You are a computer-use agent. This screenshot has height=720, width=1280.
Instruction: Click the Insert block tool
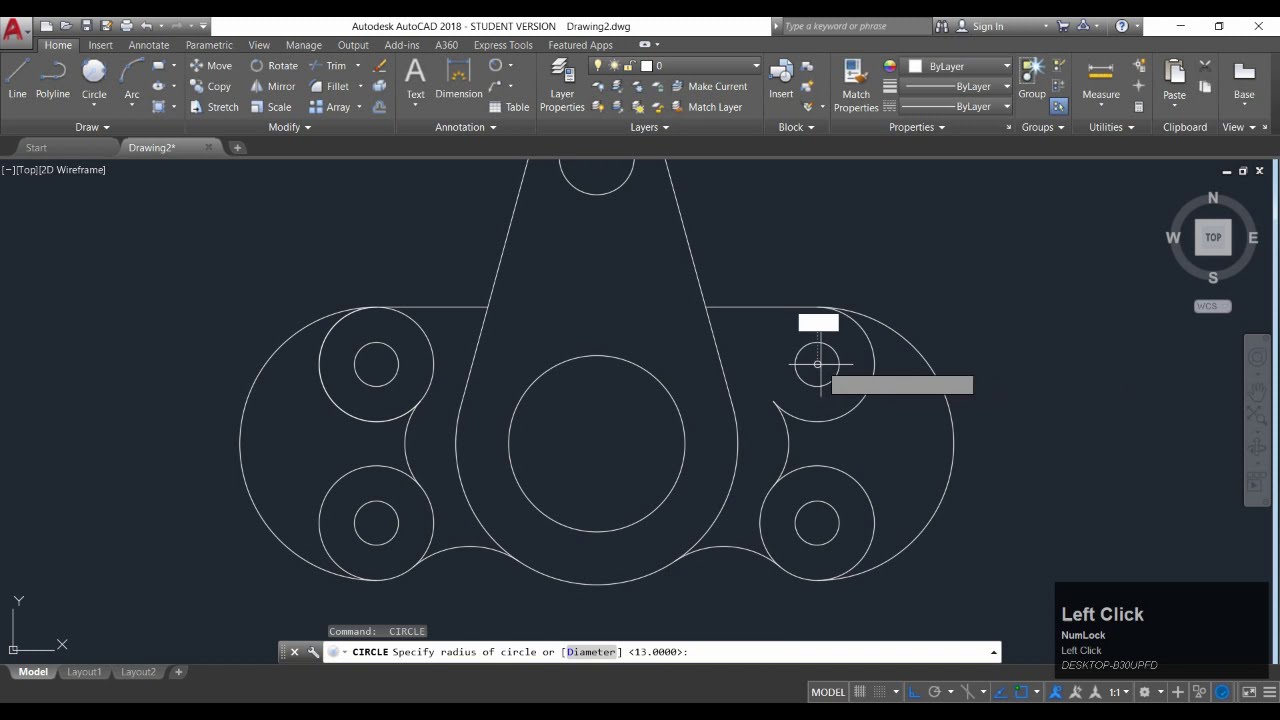point(781,78)
